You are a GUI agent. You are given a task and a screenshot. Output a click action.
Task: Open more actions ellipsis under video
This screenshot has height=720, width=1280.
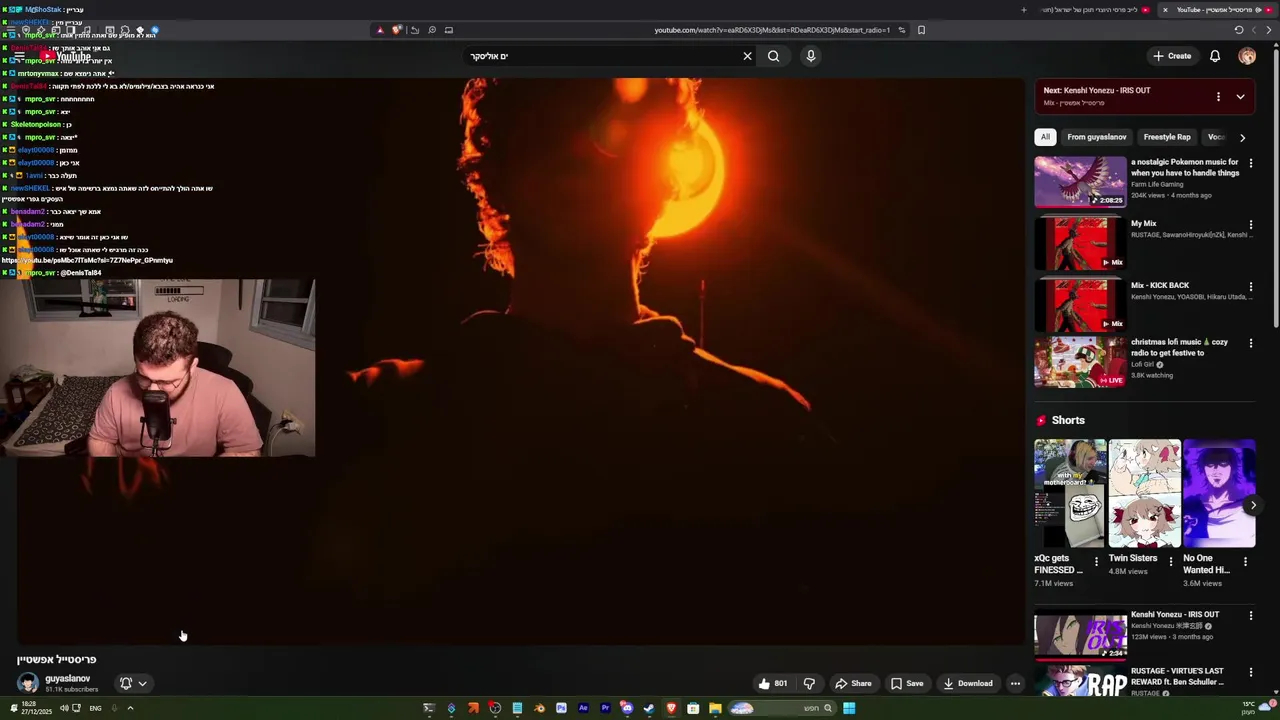[x=1015, y=684]
